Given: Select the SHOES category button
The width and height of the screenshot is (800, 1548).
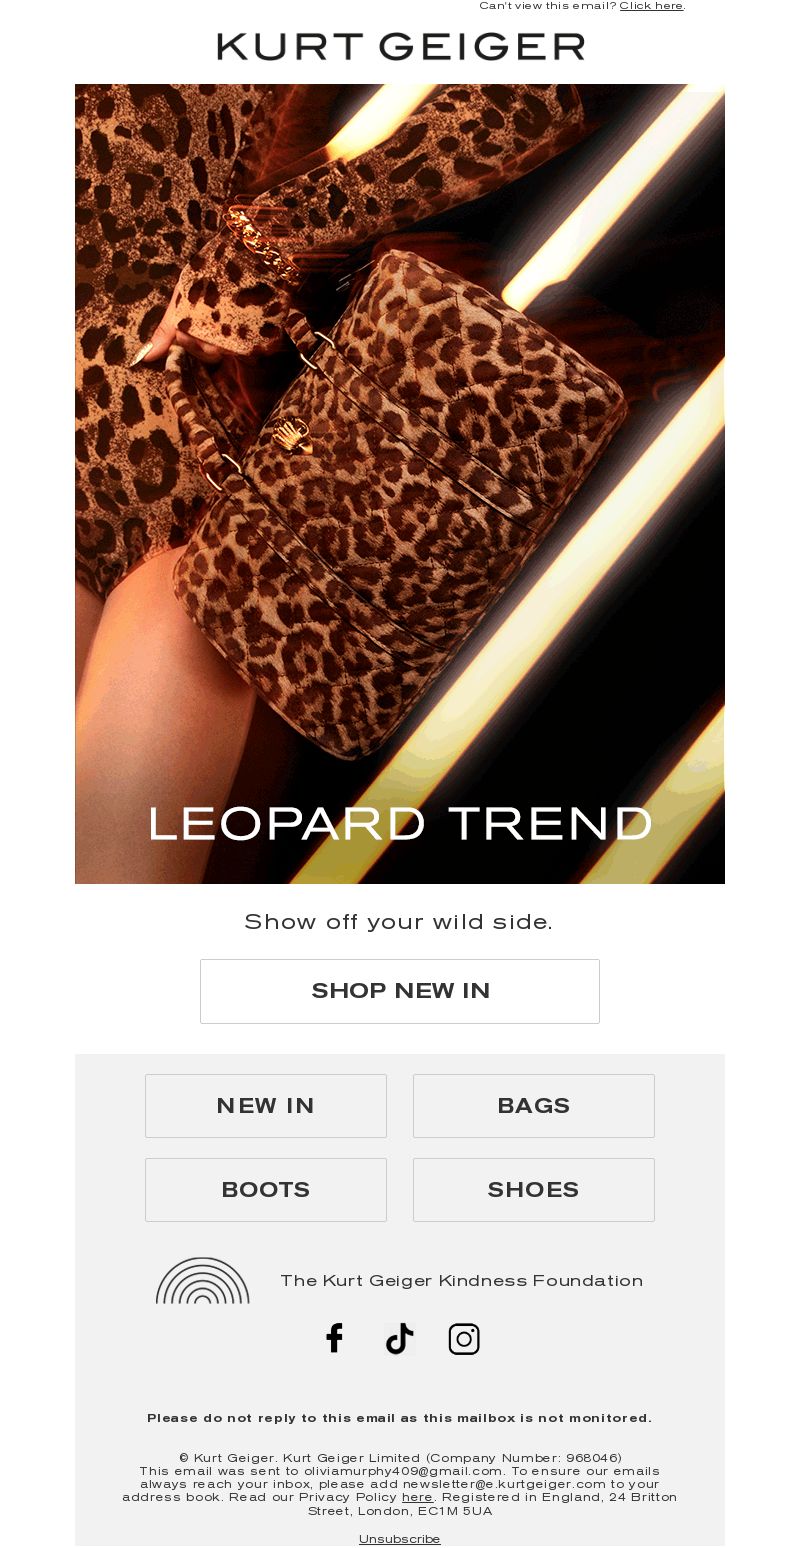Looking at the screenshot, I should coord(534,1190).
